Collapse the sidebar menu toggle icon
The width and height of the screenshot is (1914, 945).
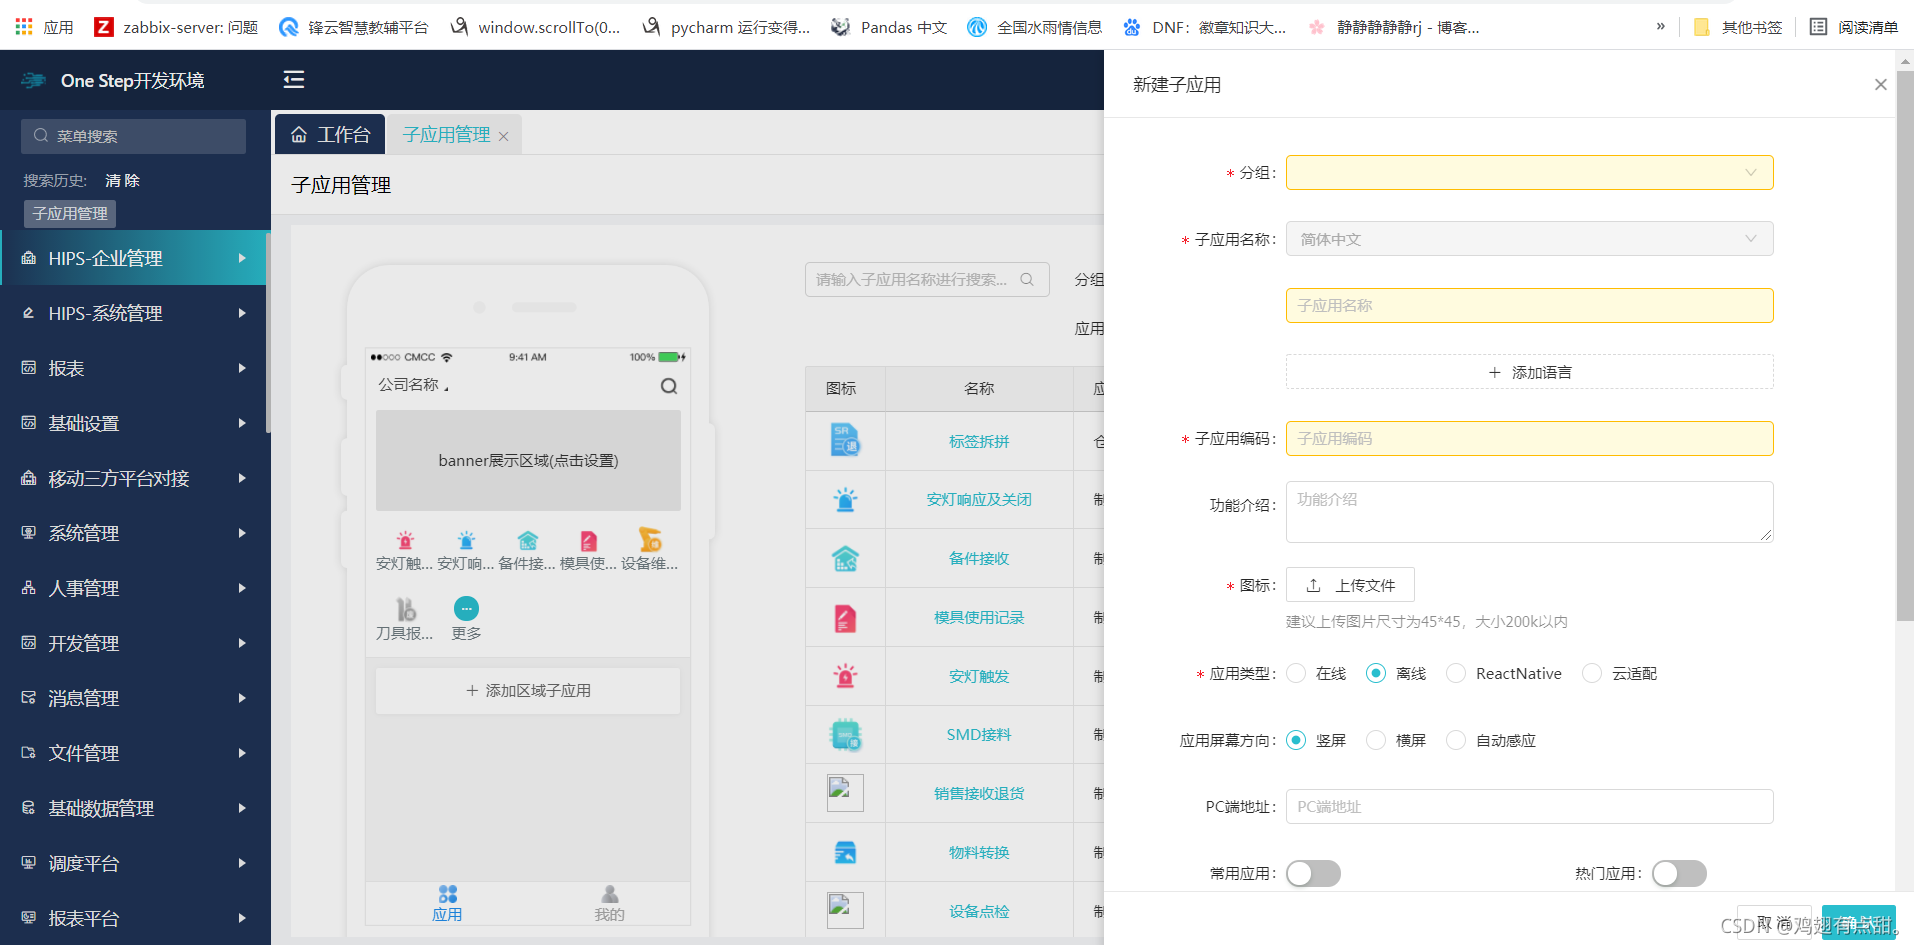(x=293, y=79)
